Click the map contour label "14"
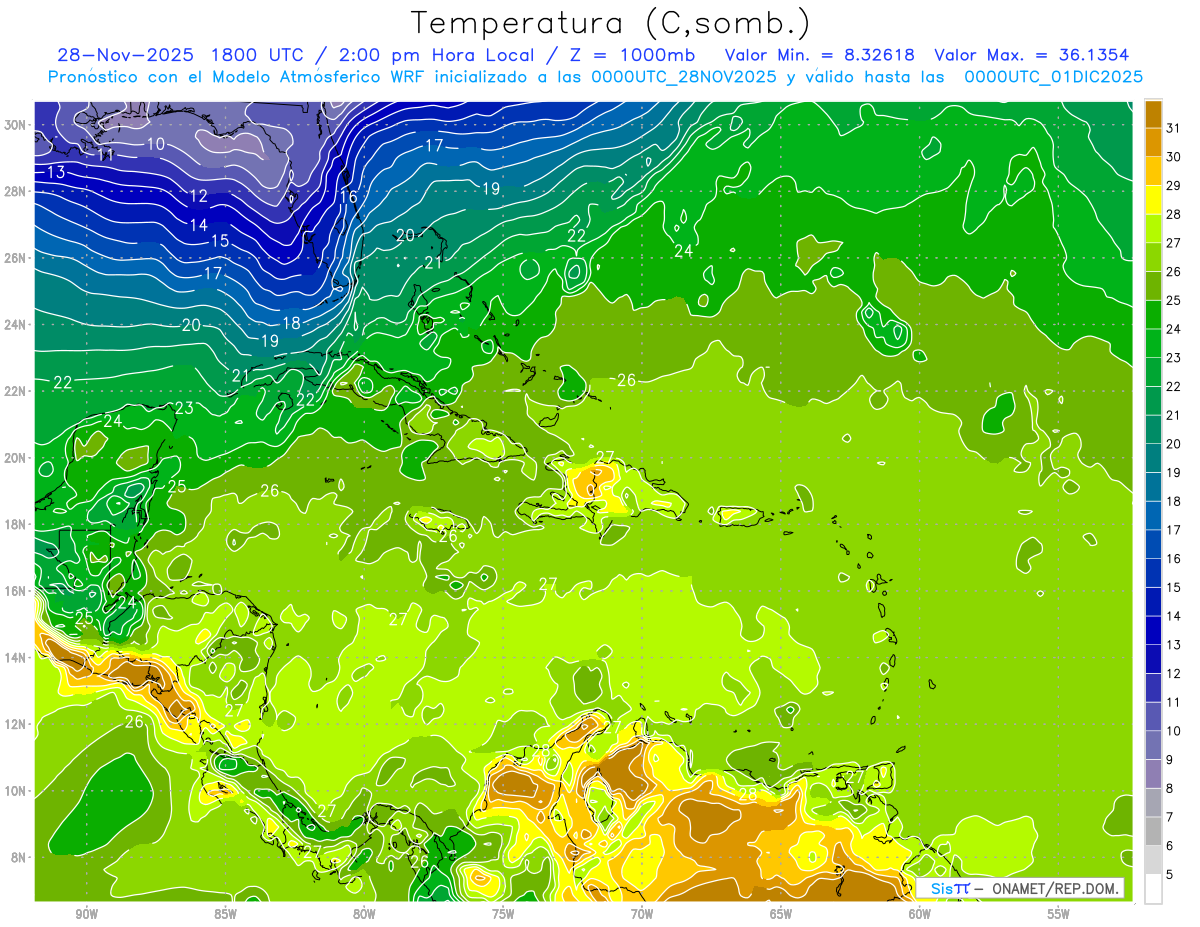Viewport: 1200px width, 927px height. pyautogui.click(x=198, y=225)
